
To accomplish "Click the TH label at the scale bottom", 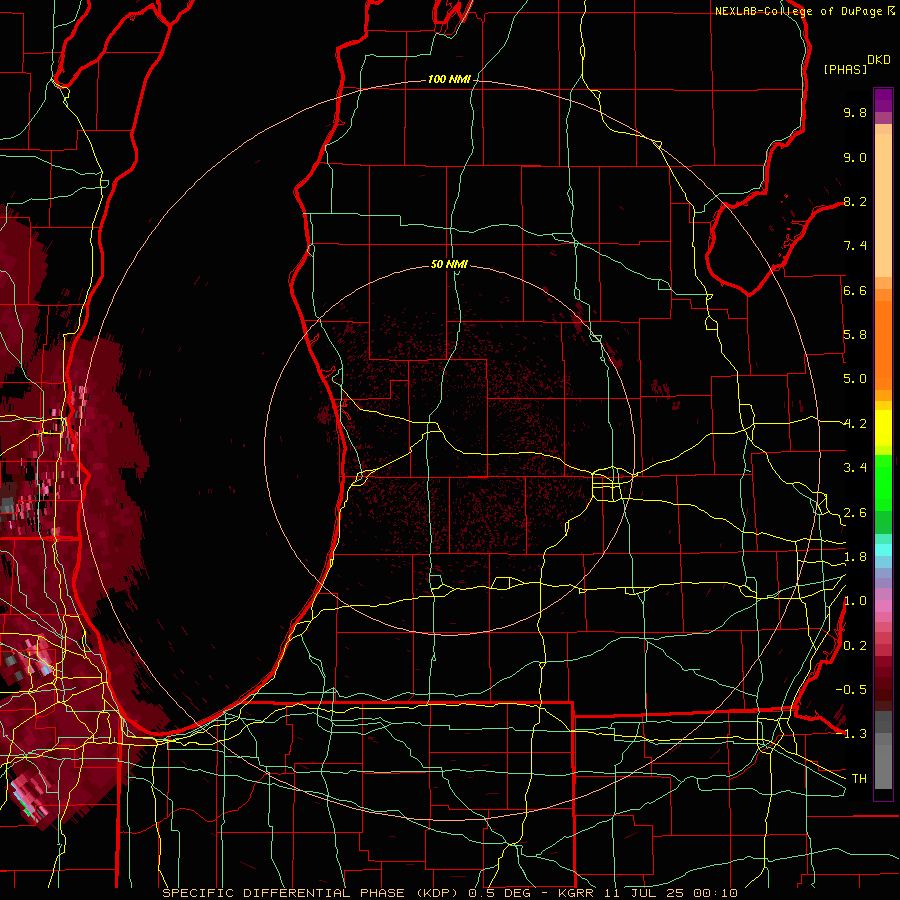I will (x=859, y=779).
